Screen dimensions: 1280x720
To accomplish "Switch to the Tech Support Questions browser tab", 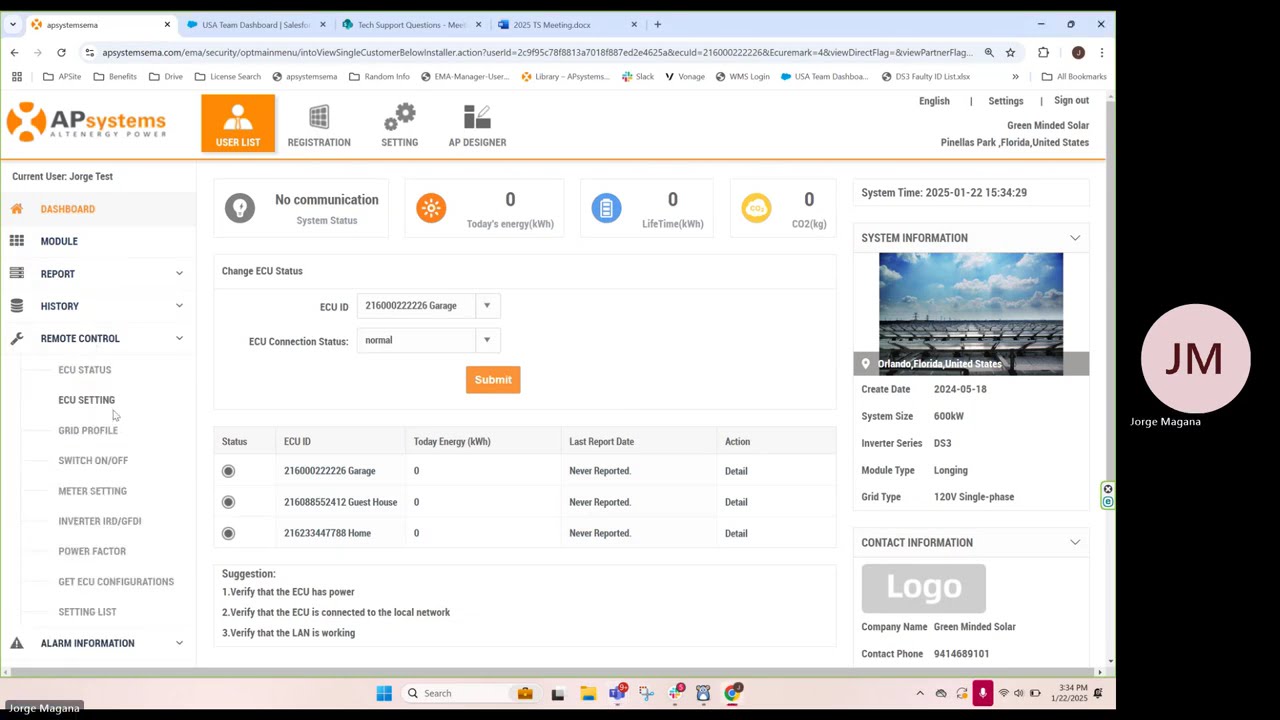I will pos(412,24).
